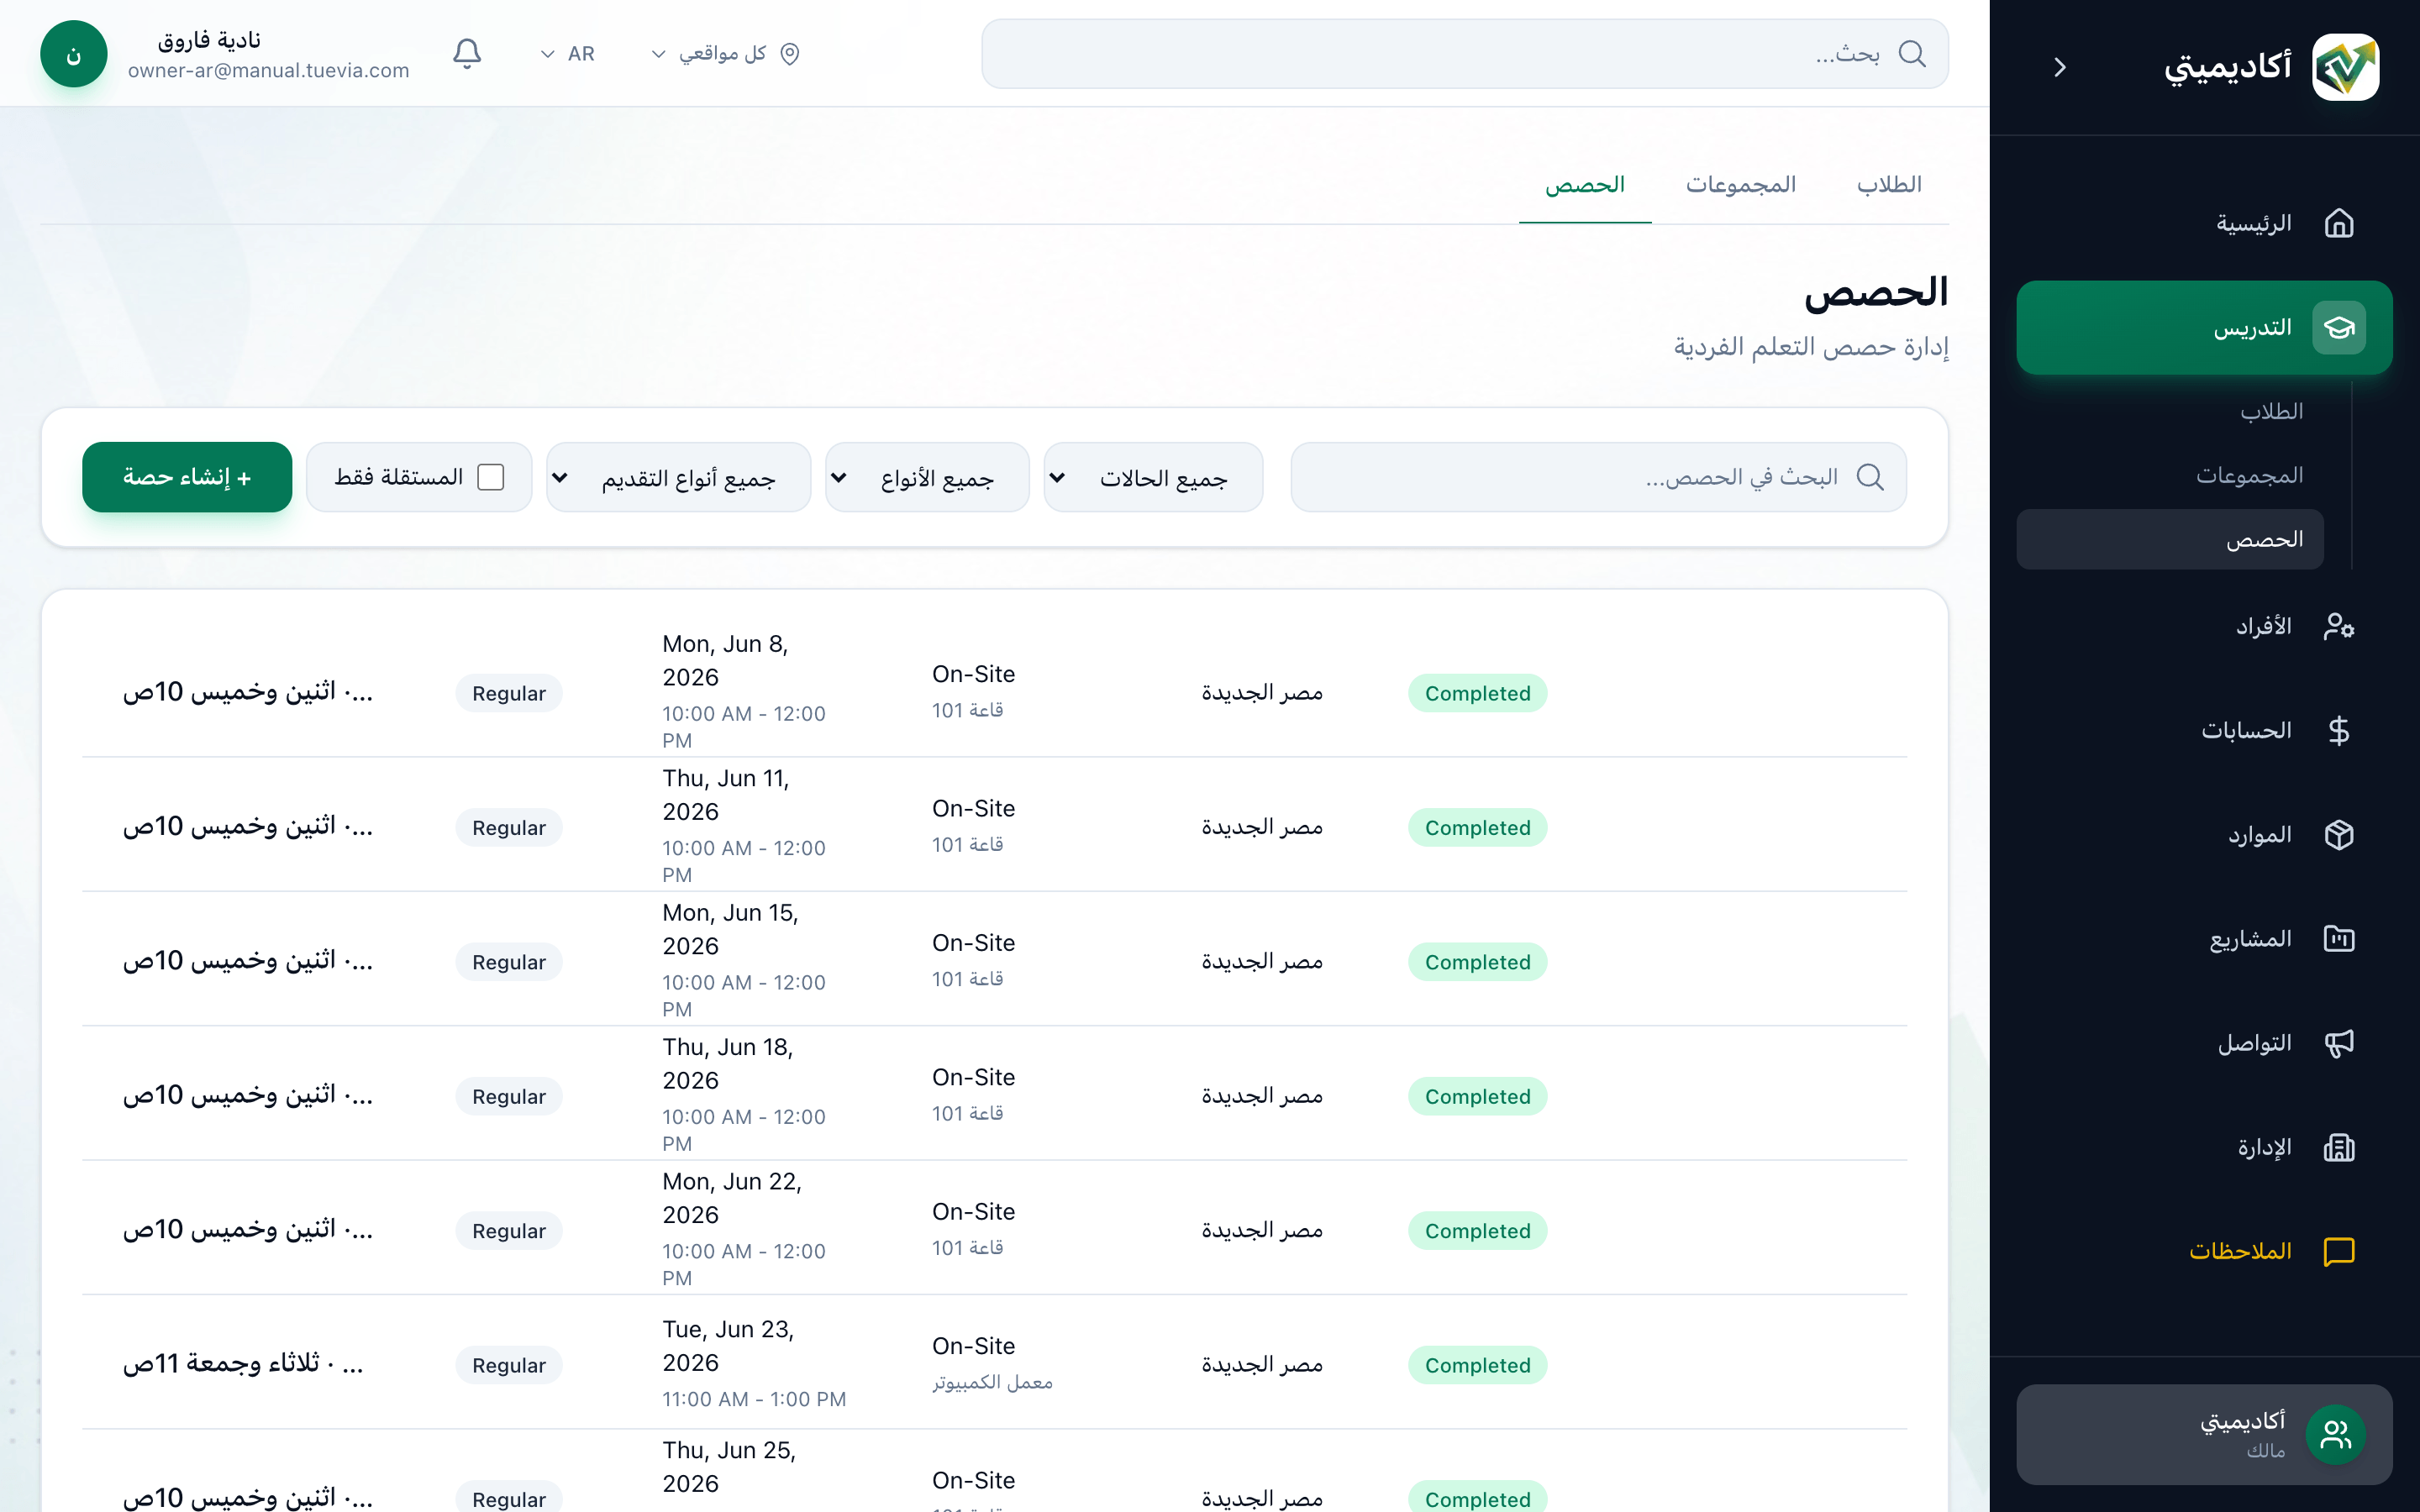Viewport: 2420px width, 1512px height.
Task: Click the البحث في الحصص search field
Action: [1598, 477]
